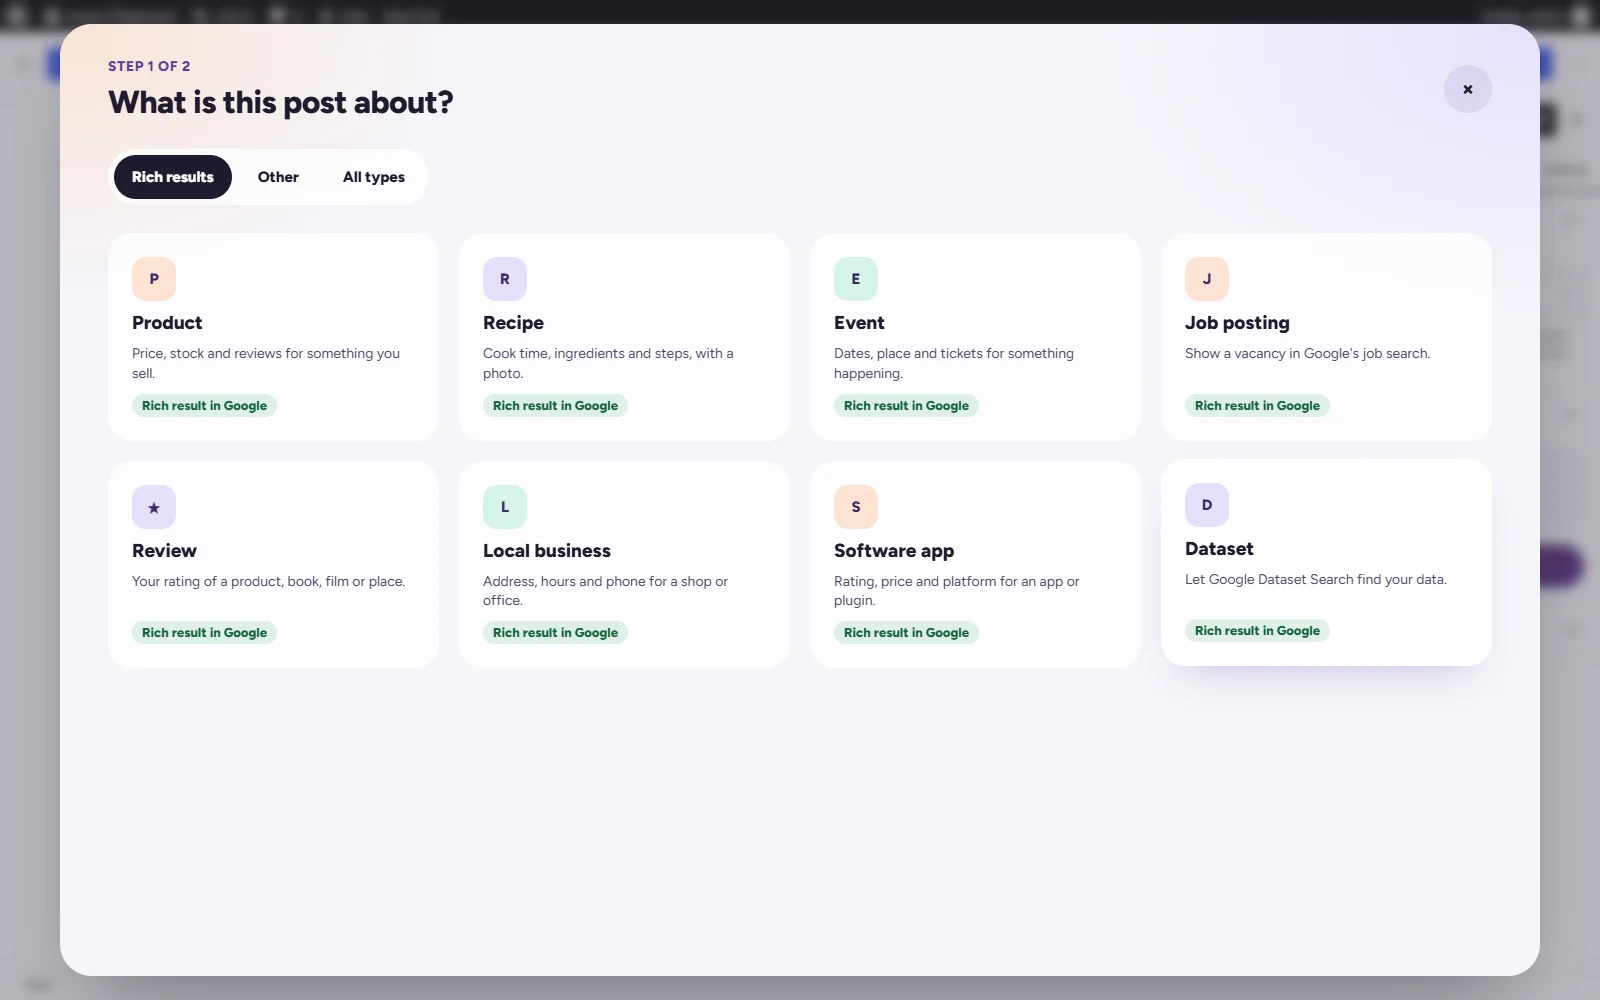Switch to the Other tab
Viewport: 1600px width, 1000px height.
278,177
